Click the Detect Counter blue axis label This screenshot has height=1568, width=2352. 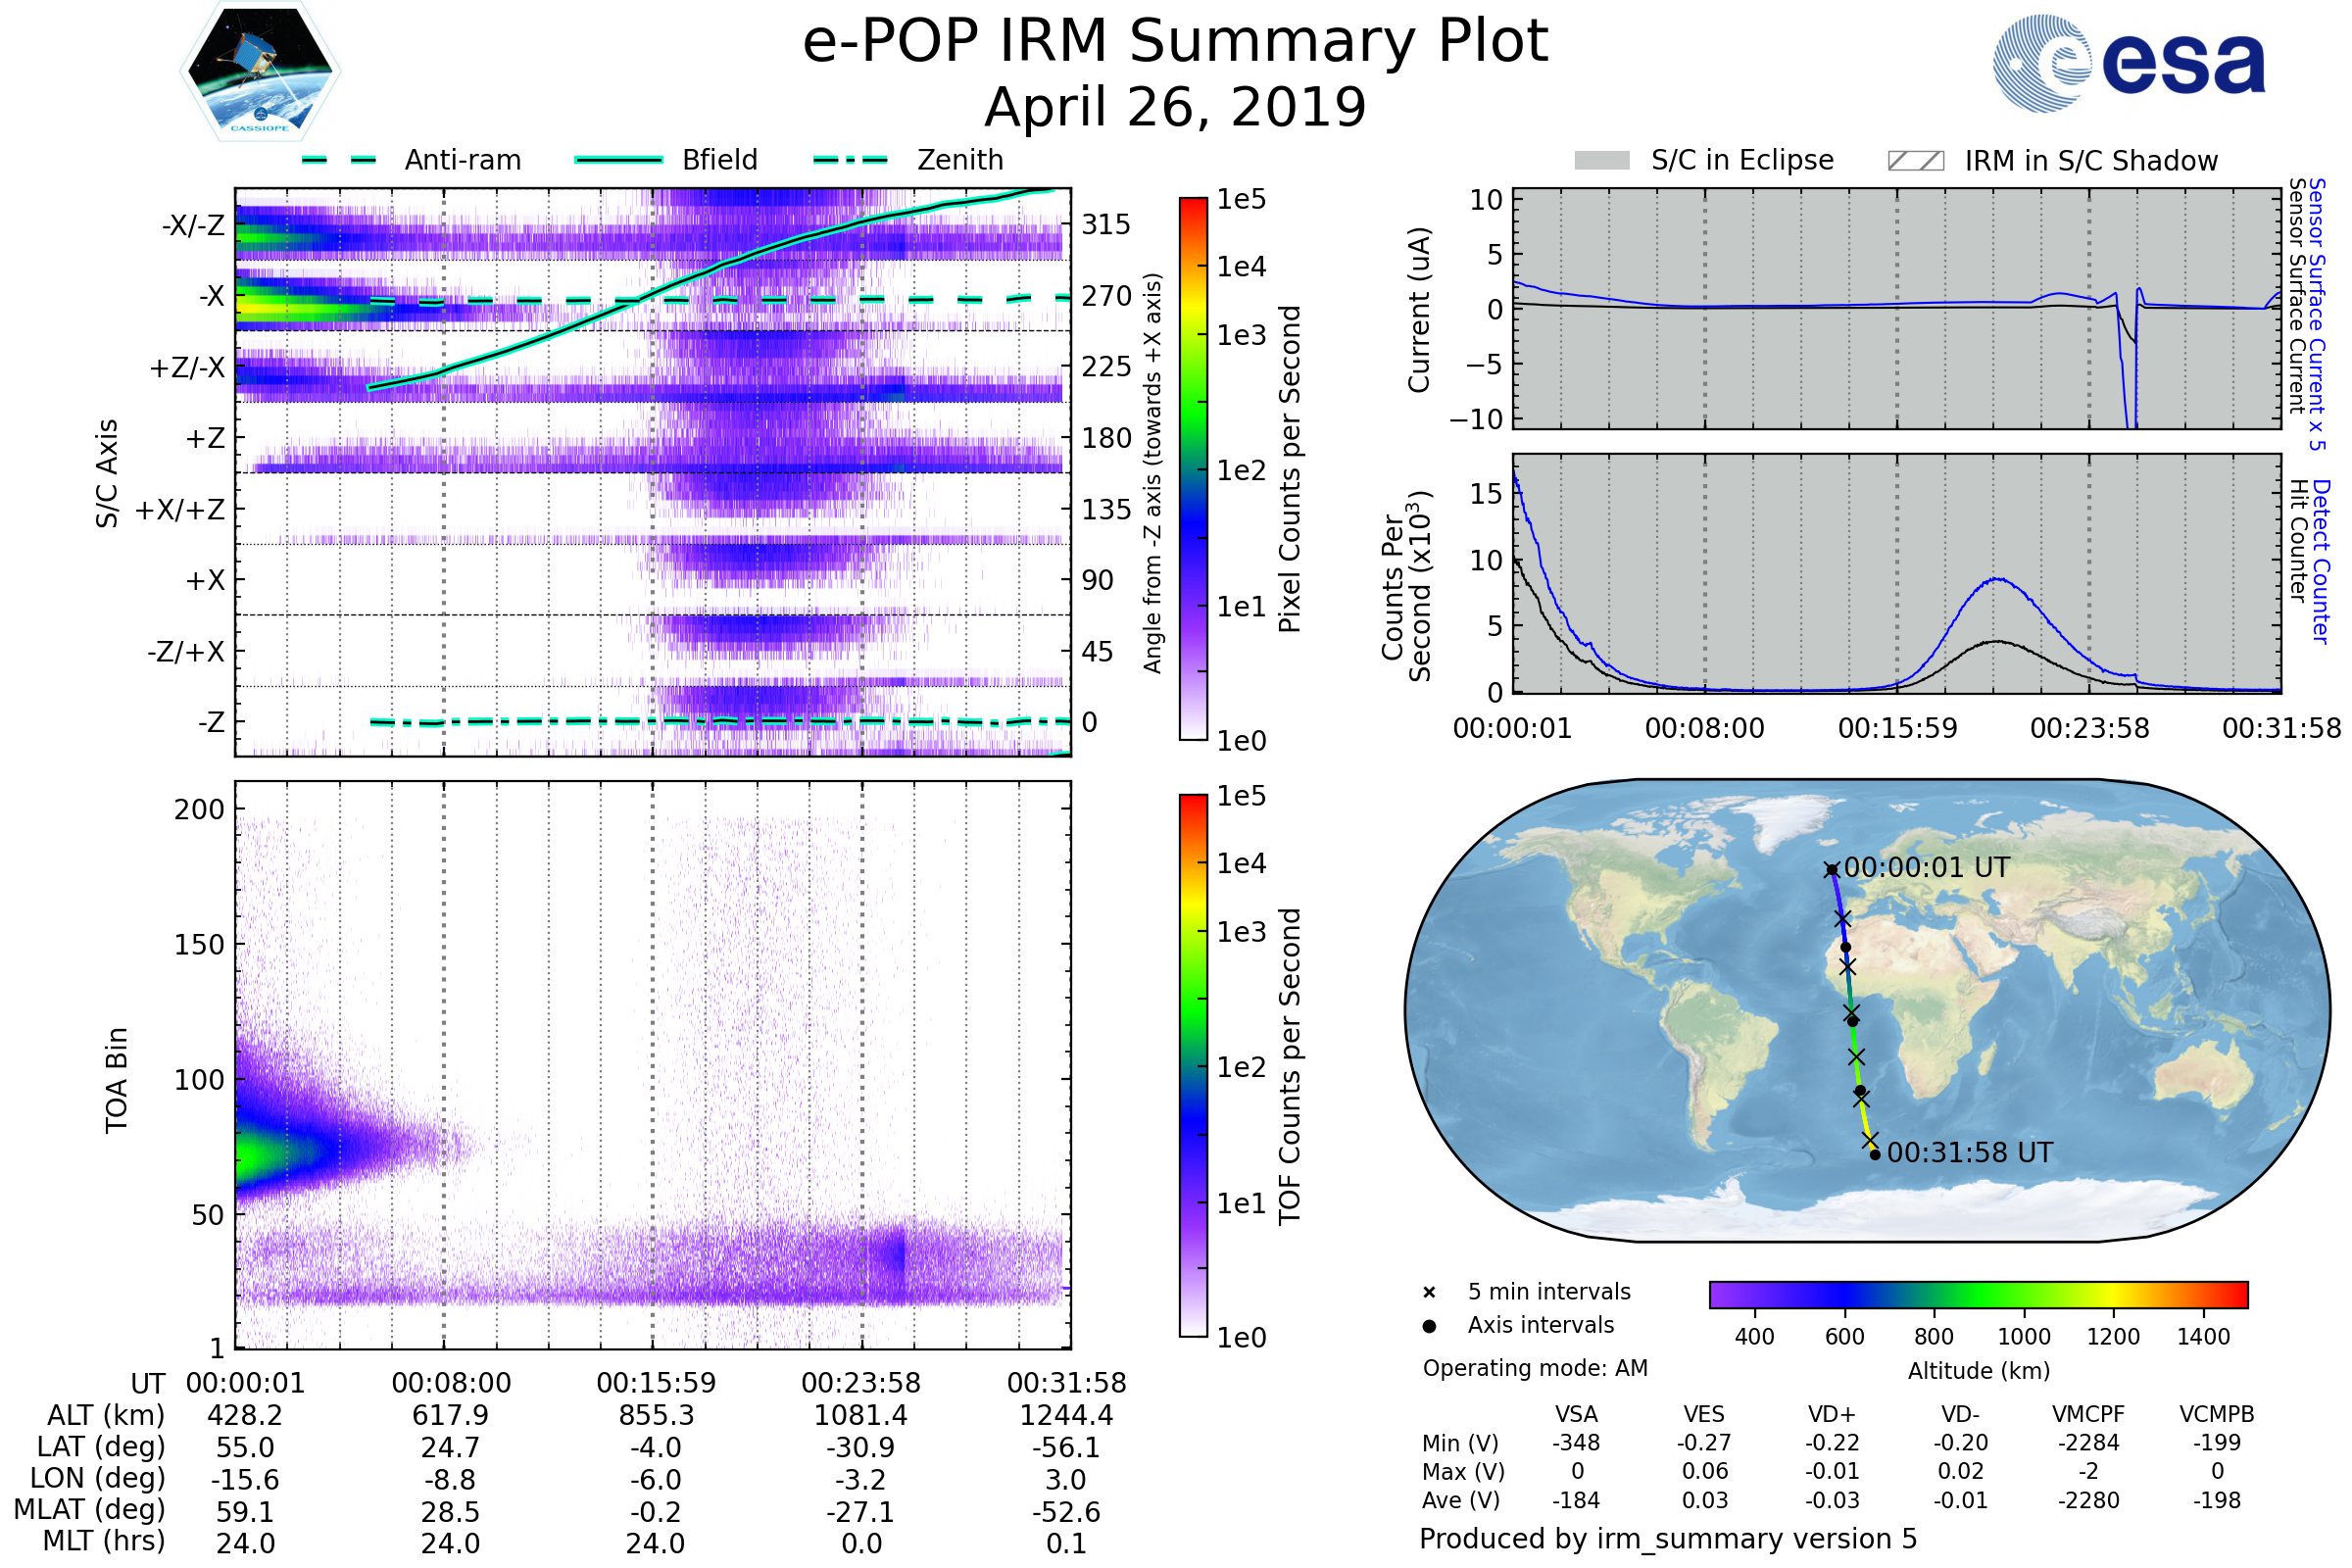(2320, 562)
